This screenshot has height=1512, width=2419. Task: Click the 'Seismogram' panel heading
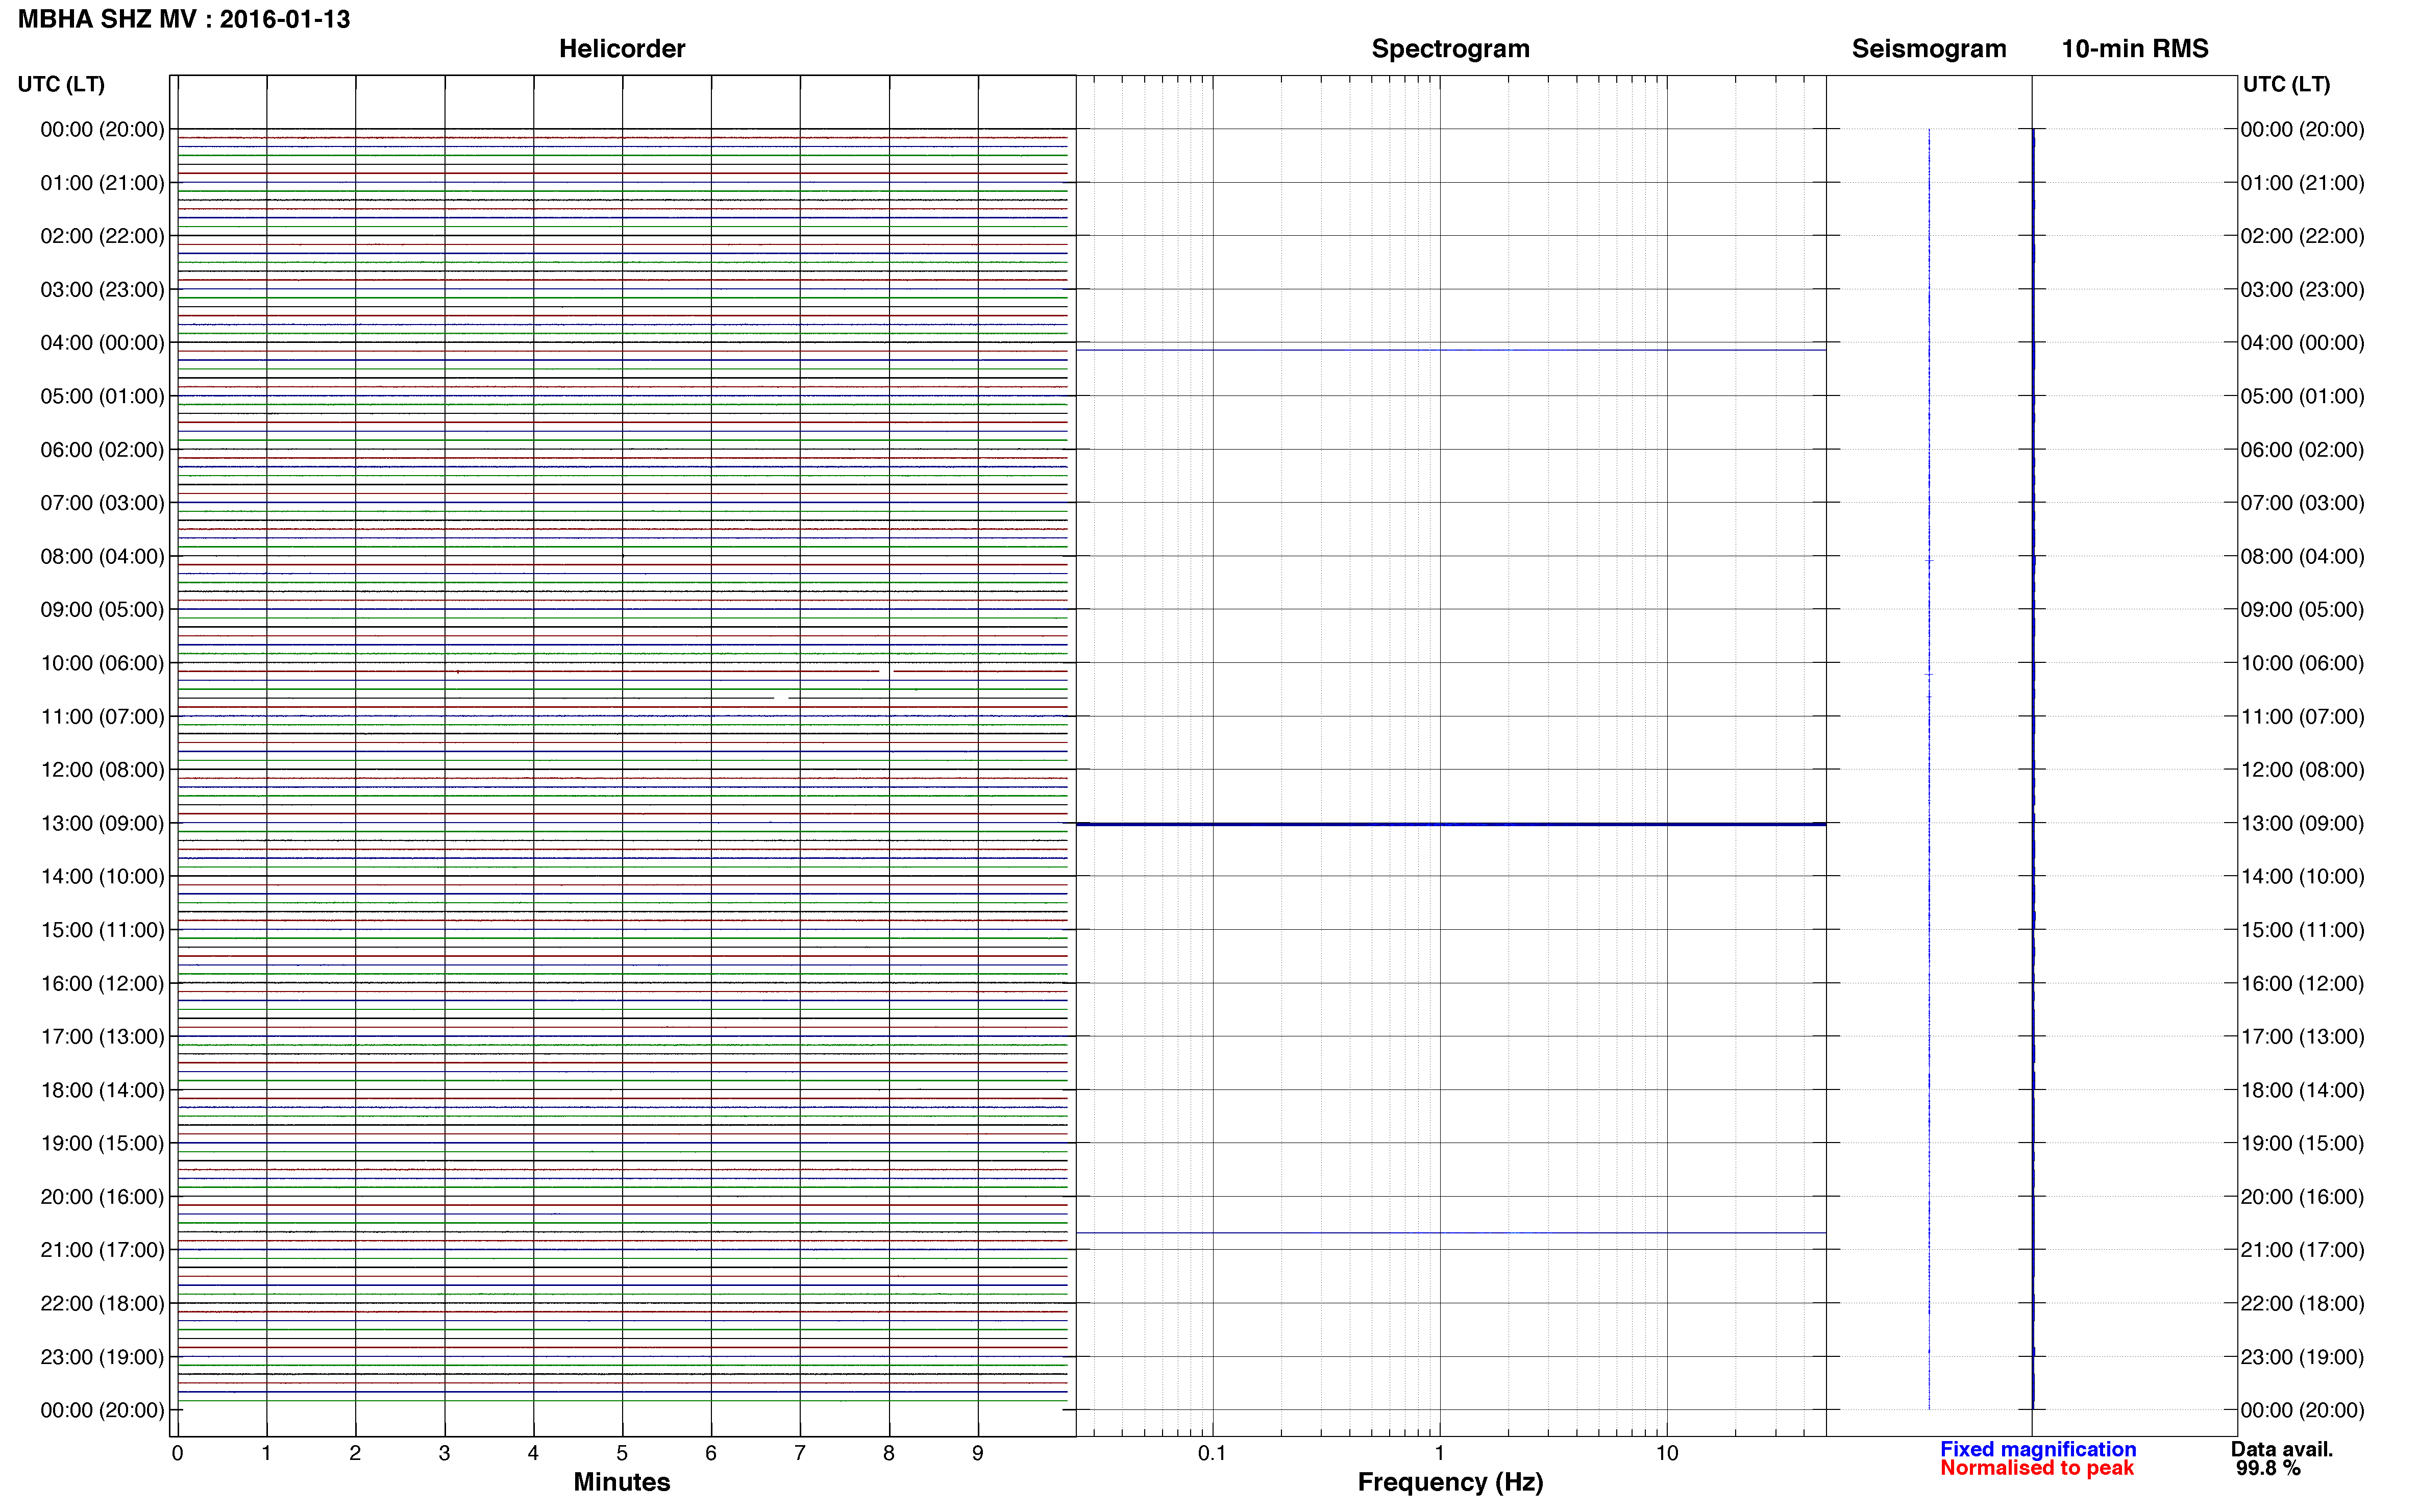coord(1929,48)
